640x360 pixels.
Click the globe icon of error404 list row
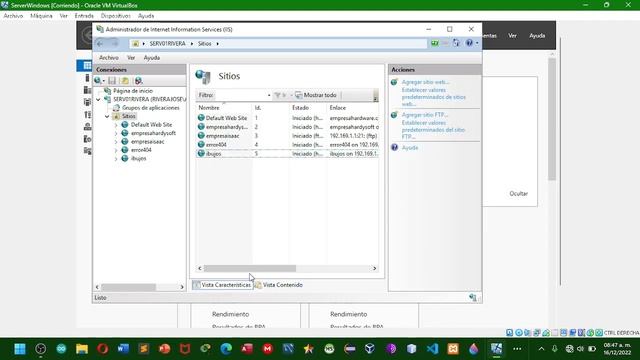coord(201,144)
